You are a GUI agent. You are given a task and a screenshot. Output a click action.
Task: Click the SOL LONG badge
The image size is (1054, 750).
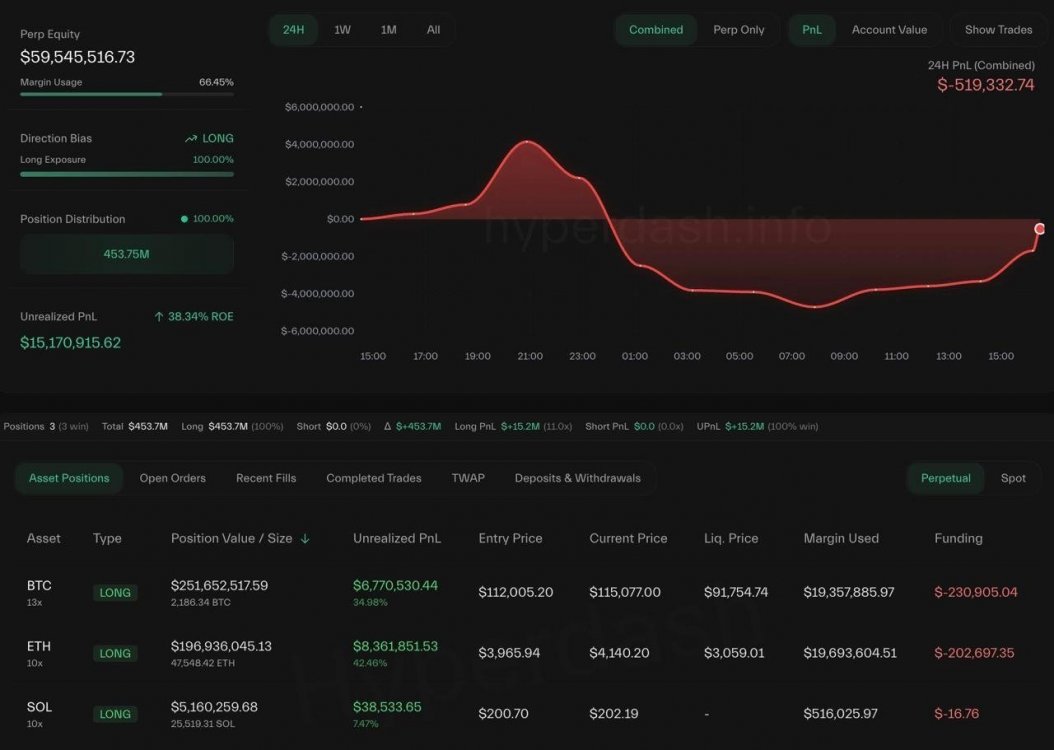[115, 715]
